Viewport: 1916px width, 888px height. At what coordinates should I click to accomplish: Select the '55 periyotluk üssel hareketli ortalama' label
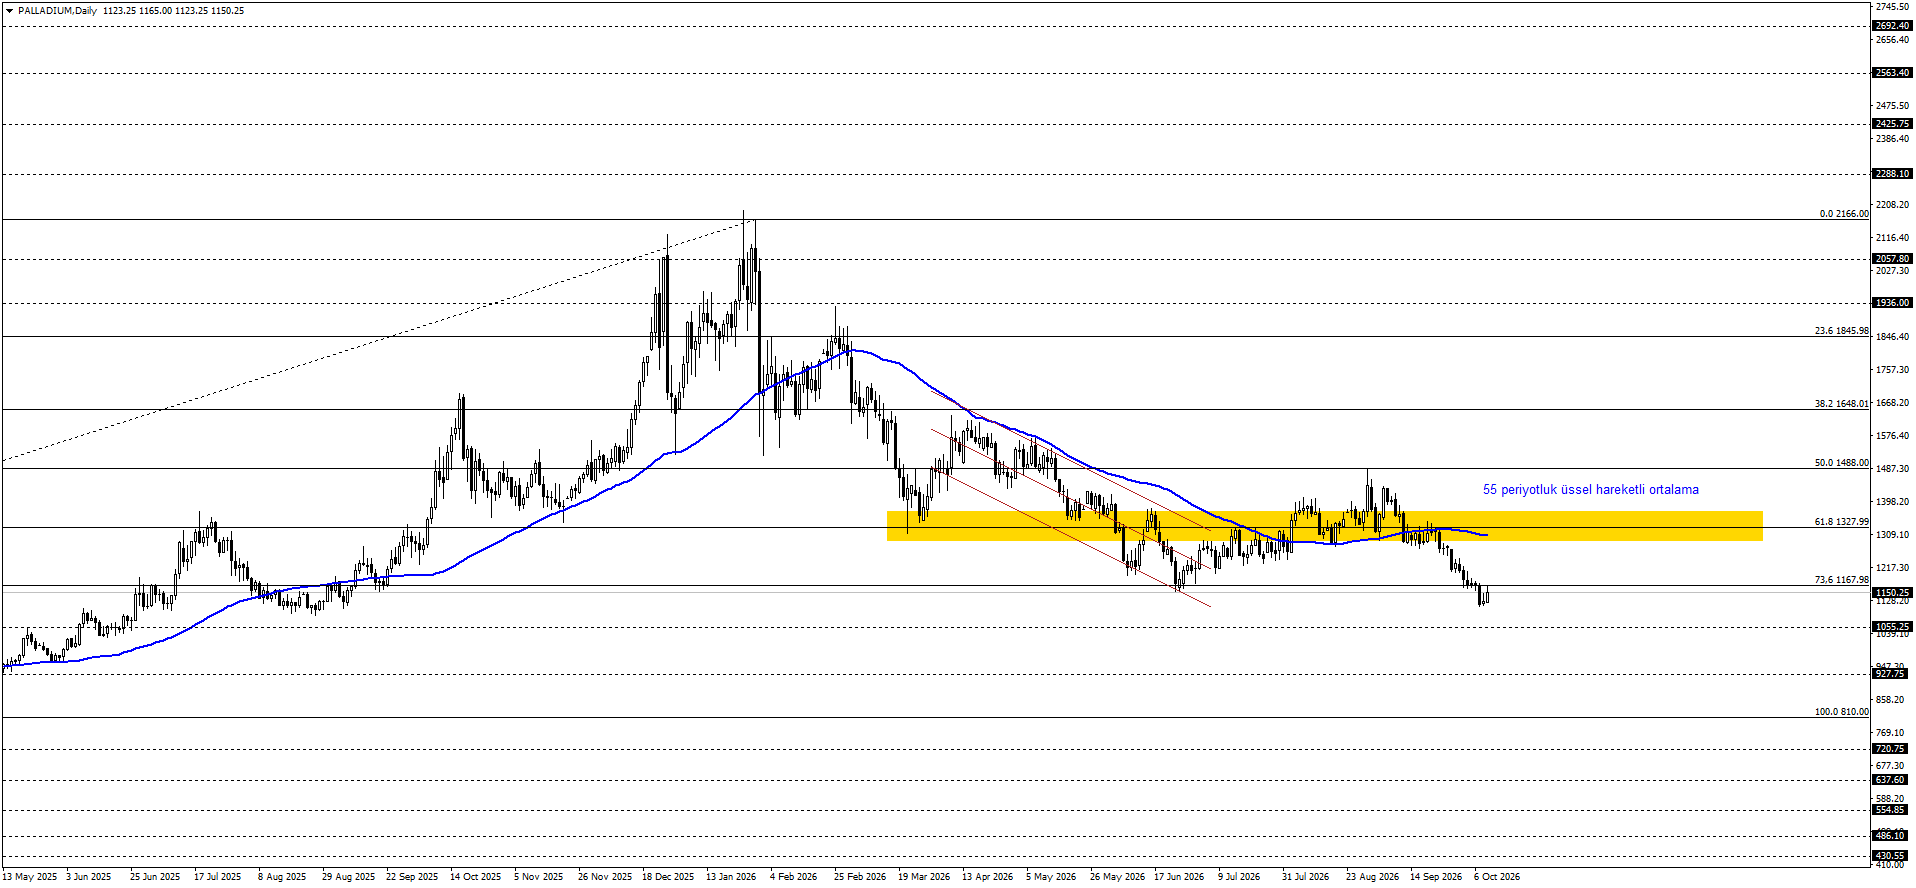[x=1590, y=490]
